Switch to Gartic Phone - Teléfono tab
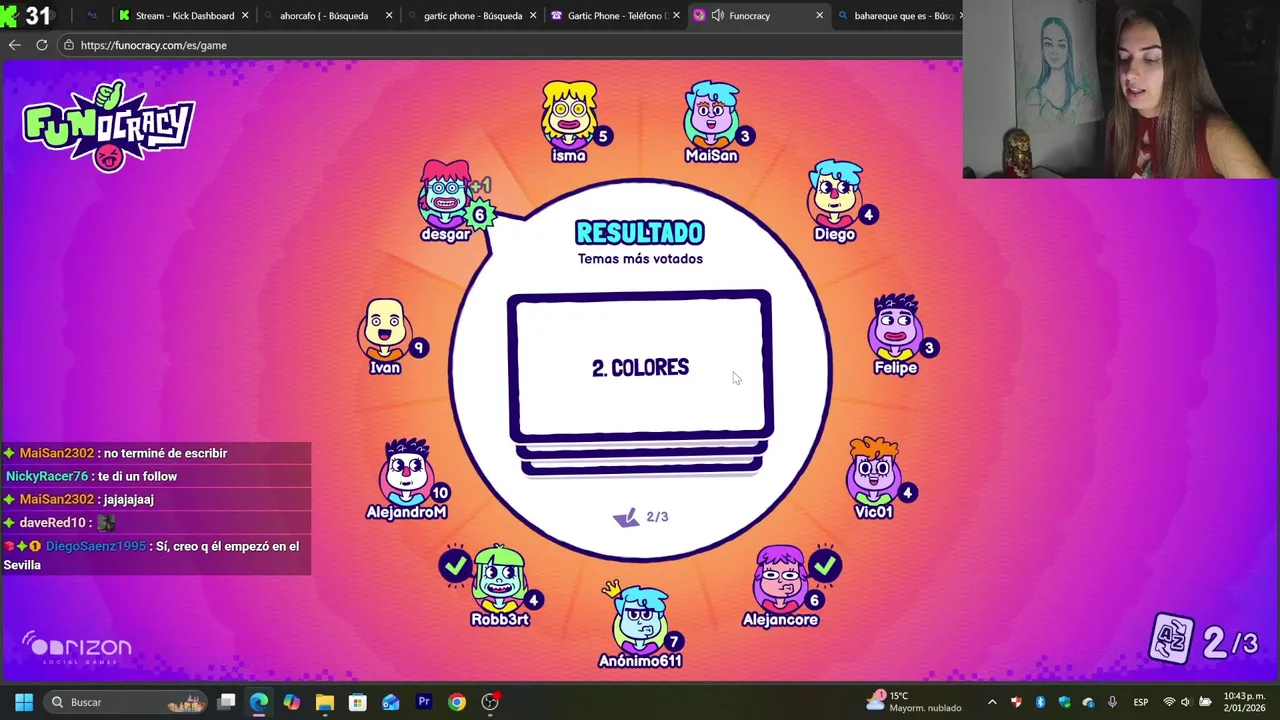The image size is (1280, 720). click(618, 15)
